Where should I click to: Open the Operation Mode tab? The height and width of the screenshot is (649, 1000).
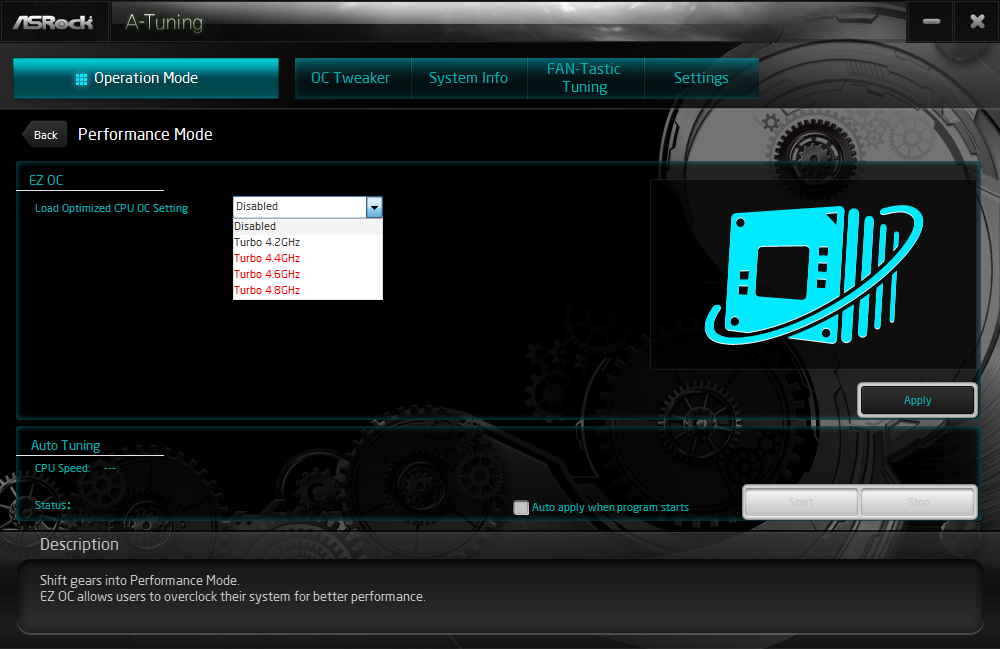(145, 78)
